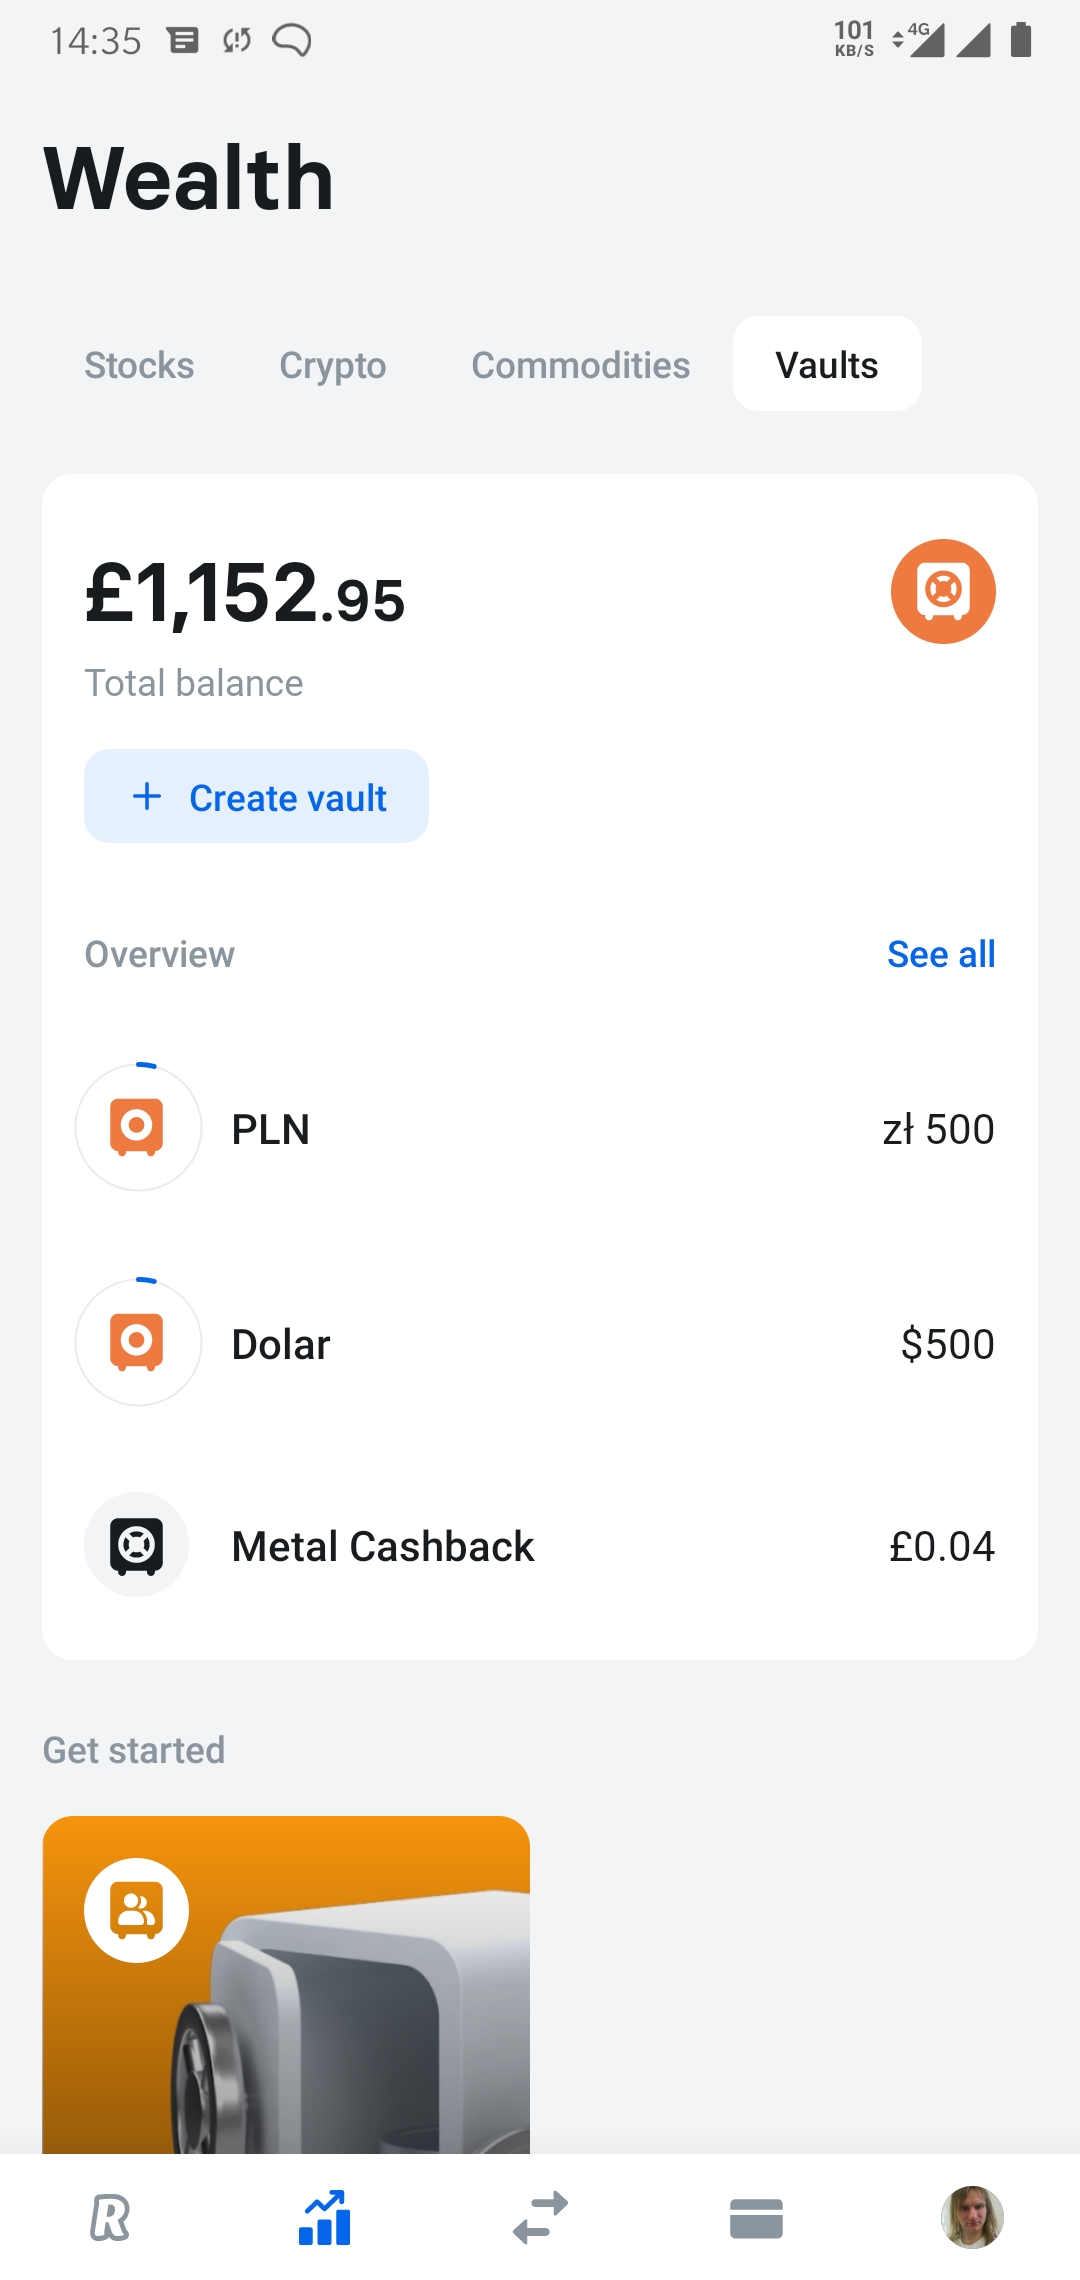The width and height of the screenshot is (1080, 2280).
Task: Switch to the Stocks tab
Action: tap(139, 365)
